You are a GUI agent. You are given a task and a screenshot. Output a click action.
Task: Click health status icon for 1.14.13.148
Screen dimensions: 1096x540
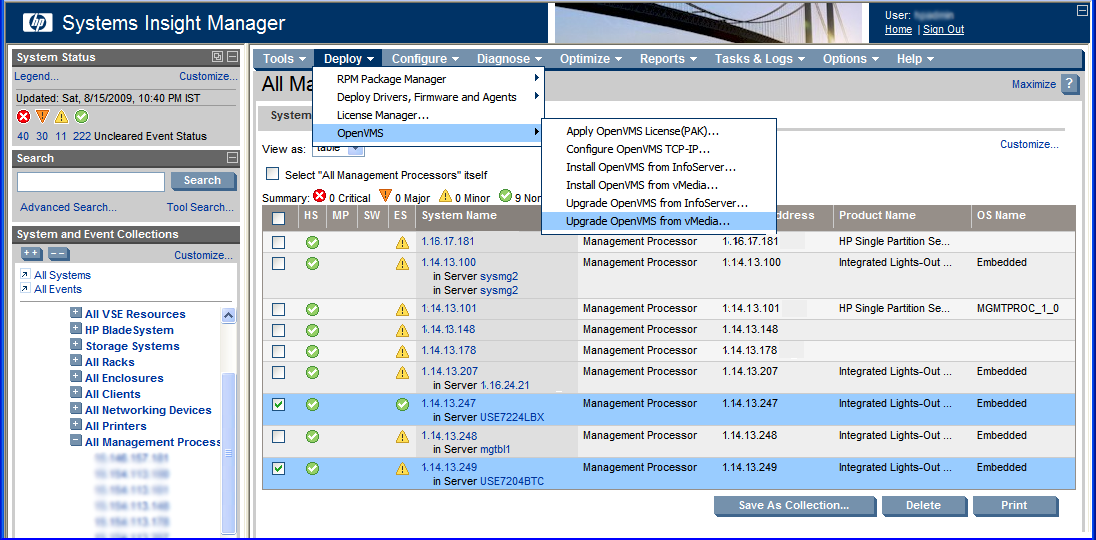click(x=312, y=330)
